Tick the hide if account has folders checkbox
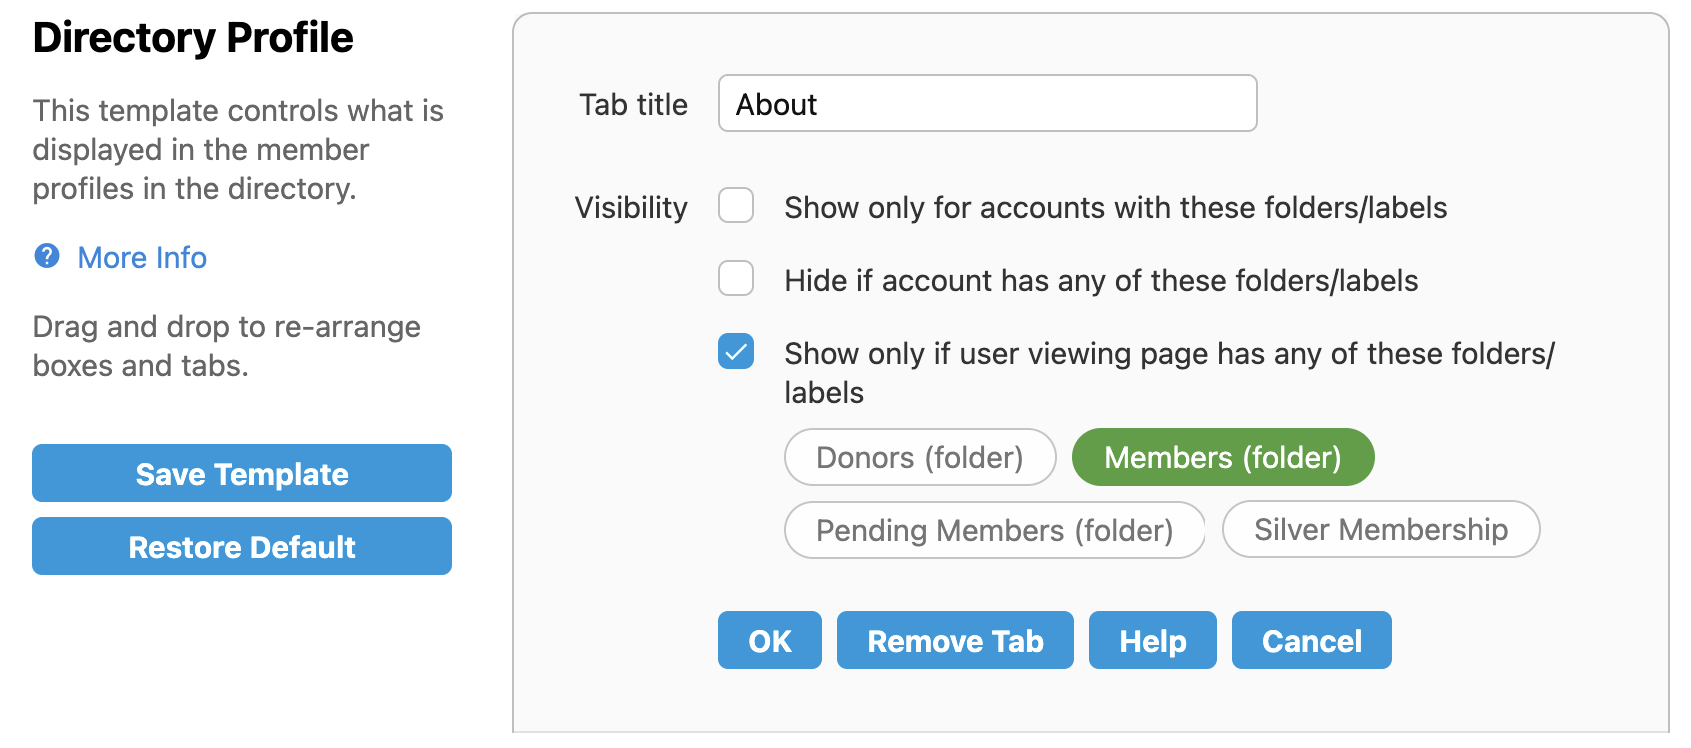The image size is (1691, 748). click(x=736, y=279)
